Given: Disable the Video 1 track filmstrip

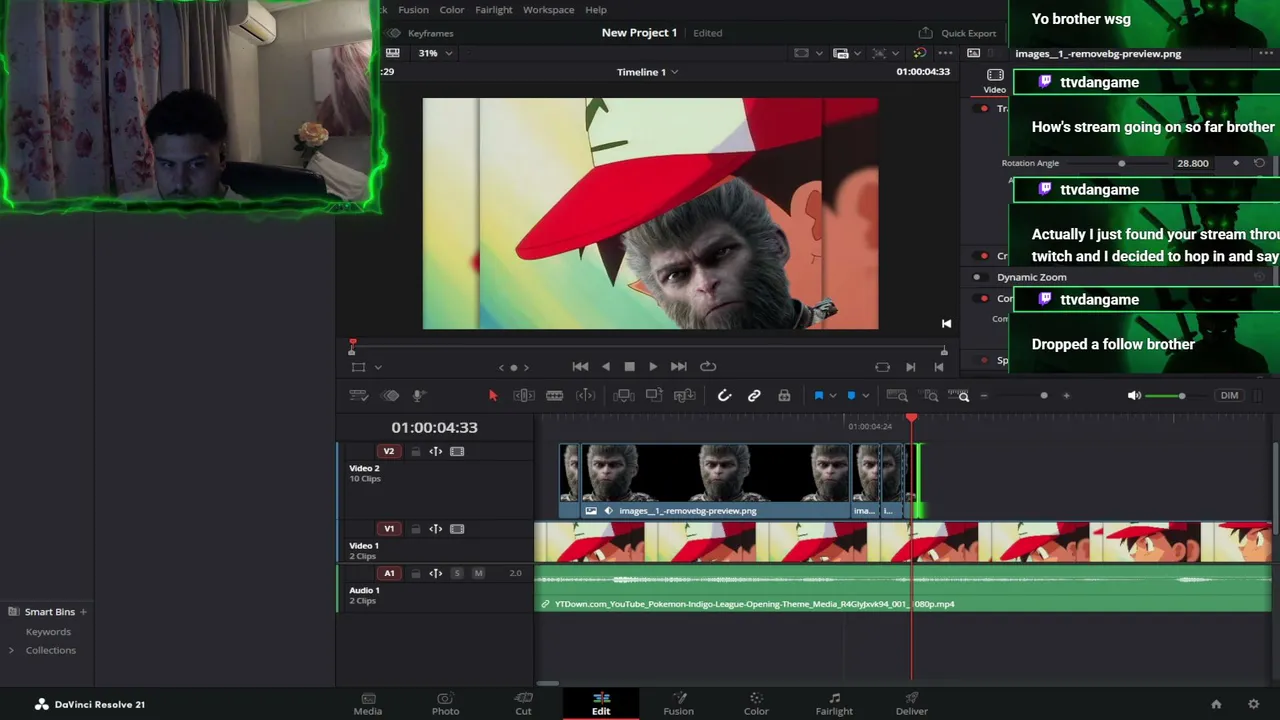Looking at the screenshot, I should [457, 529].
